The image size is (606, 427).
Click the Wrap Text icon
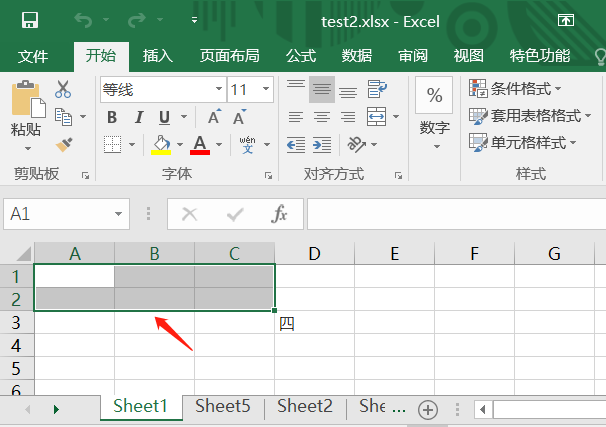pyautogui.click(x=377, y=90)
